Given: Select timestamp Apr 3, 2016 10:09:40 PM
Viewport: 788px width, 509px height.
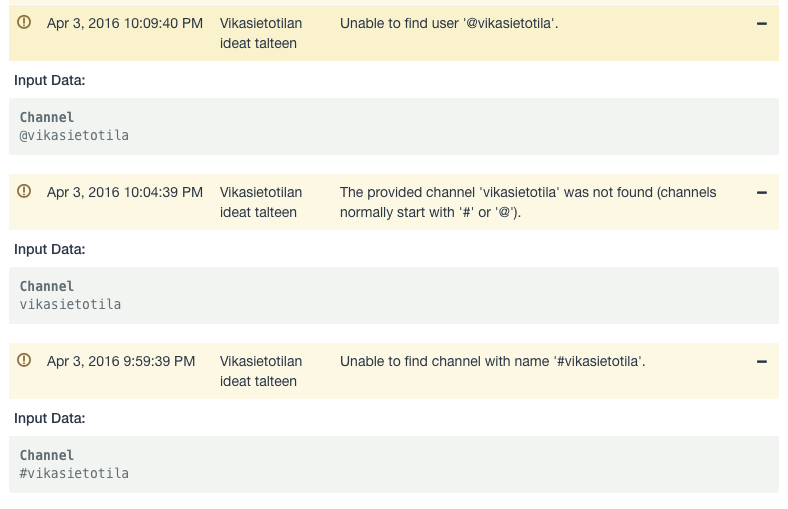Looking at the screenshot, I should (x=125, y=24).
